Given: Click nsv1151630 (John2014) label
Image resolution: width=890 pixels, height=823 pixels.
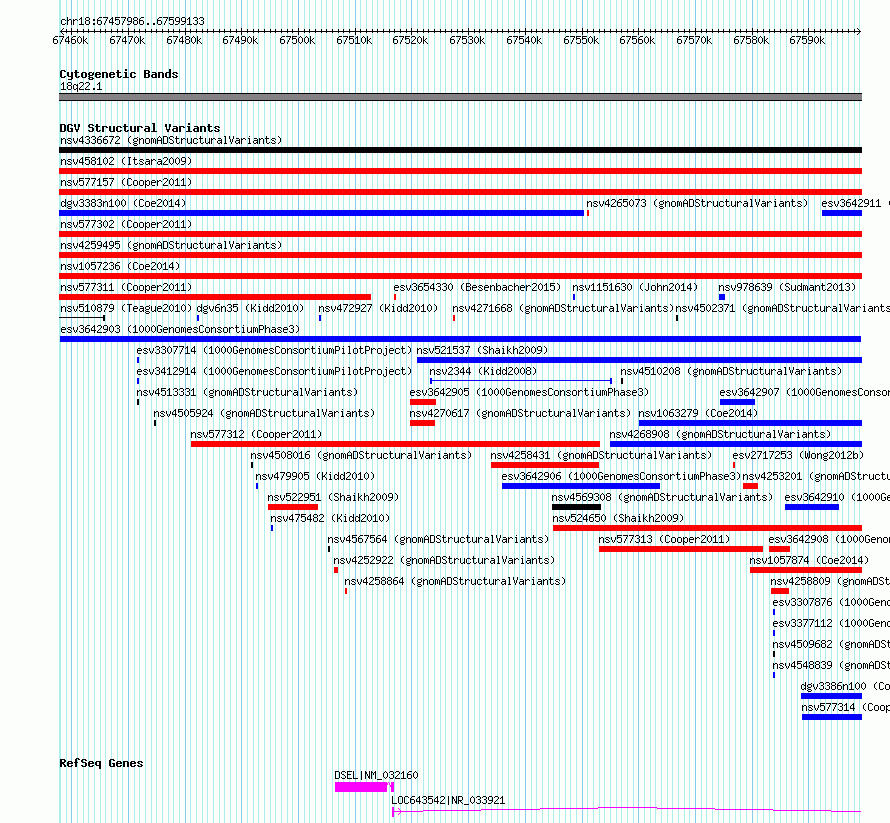Looking at the screenshot, I should click(x=635, y=287).
